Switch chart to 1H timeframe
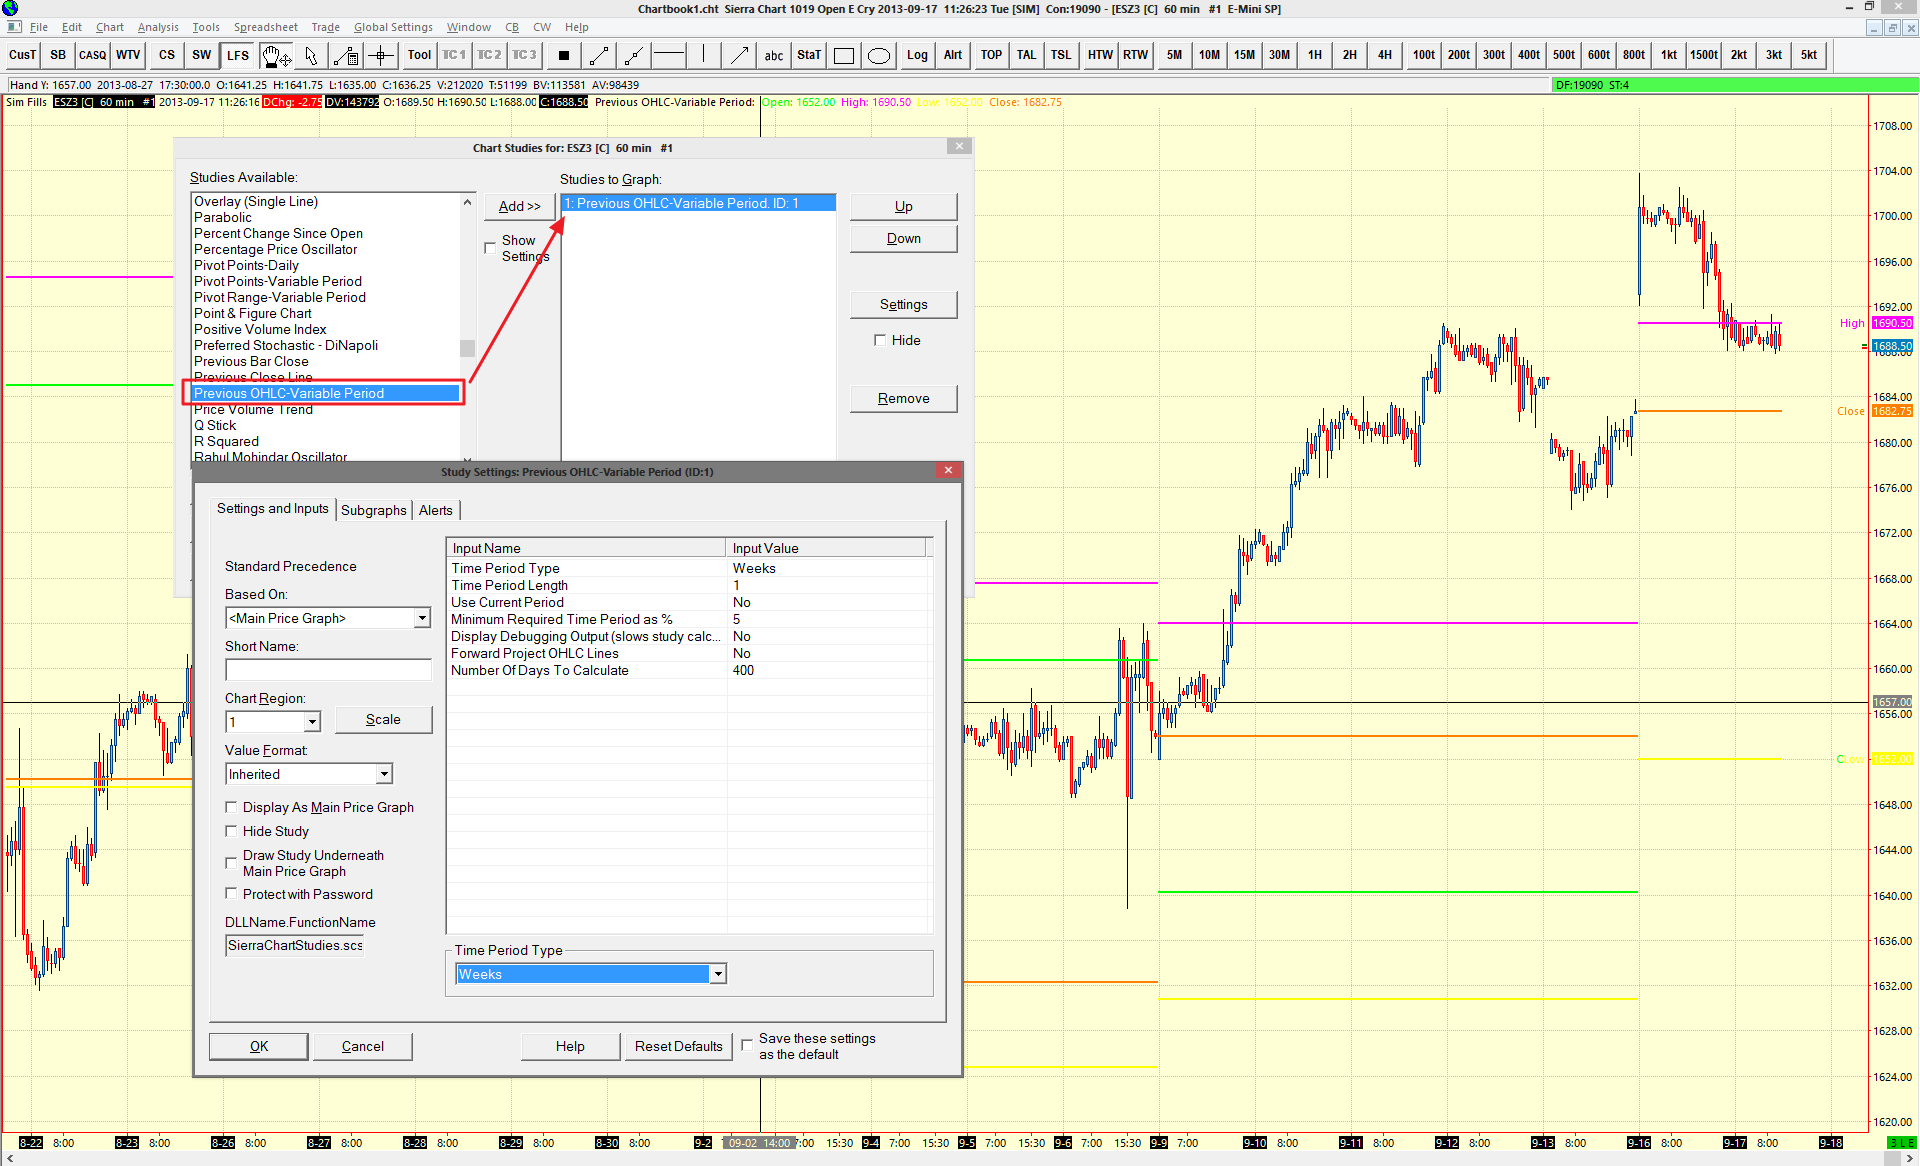Screen dimensions: 1920x1166 [x=1314, y=55]
